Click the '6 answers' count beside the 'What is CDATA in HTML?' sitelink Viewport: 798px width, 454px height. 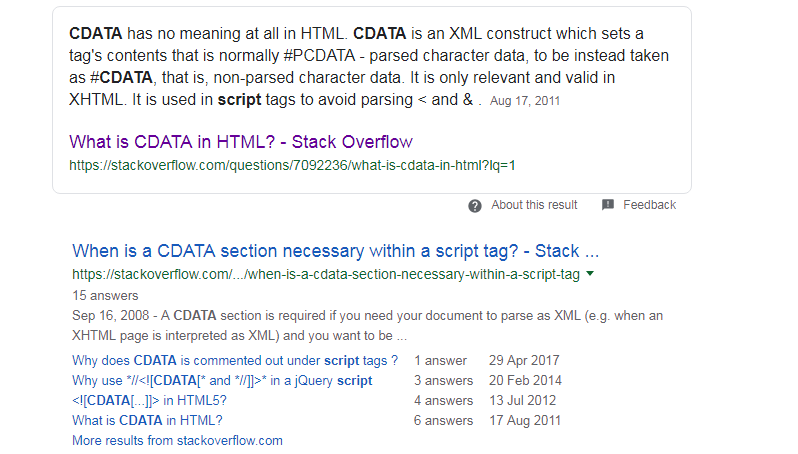443,420
